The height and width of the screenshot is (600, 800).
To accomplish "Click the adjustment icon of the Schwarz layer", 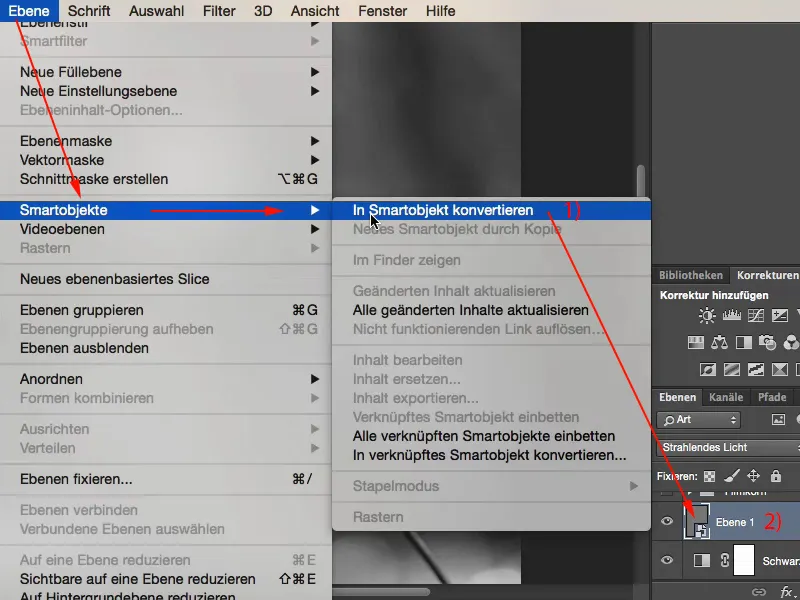I will 702,560.
